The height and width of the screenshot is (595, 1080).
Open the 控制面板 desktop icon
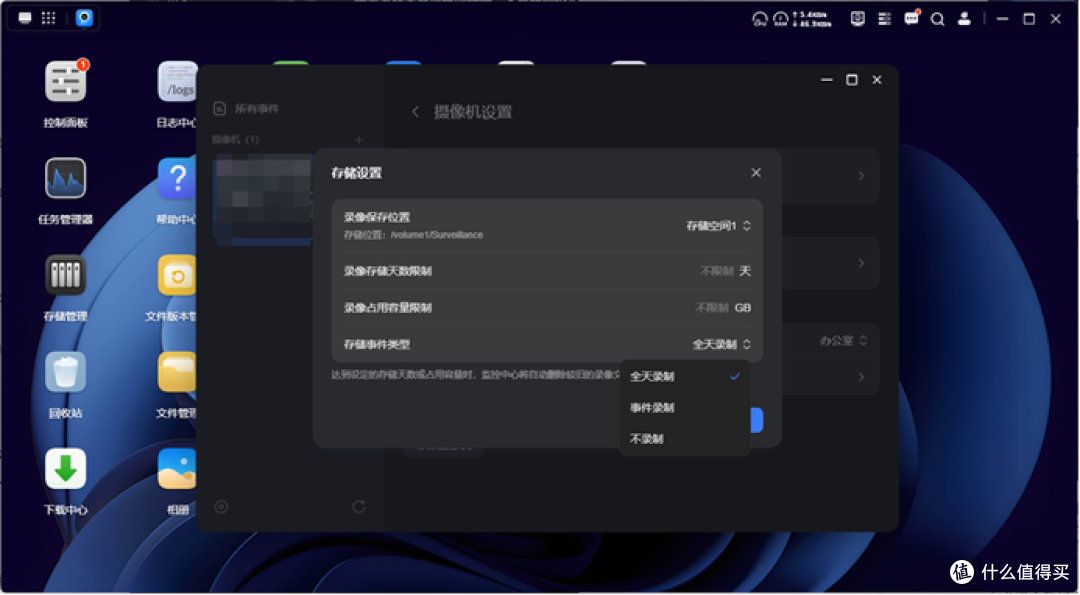click(x=65, y=81)
